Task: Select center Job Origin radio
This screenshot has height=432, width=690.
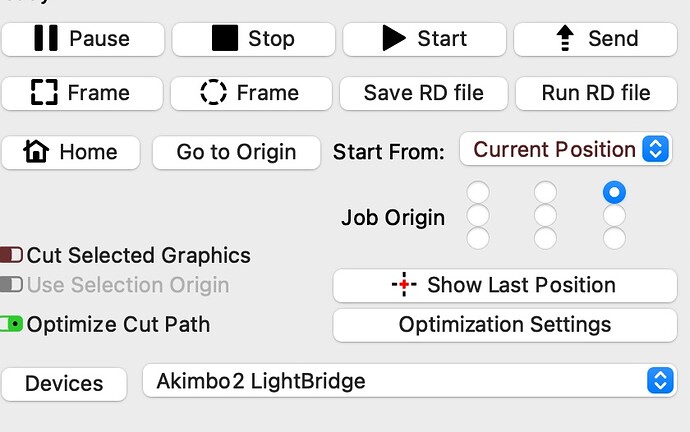Action: 545,216
